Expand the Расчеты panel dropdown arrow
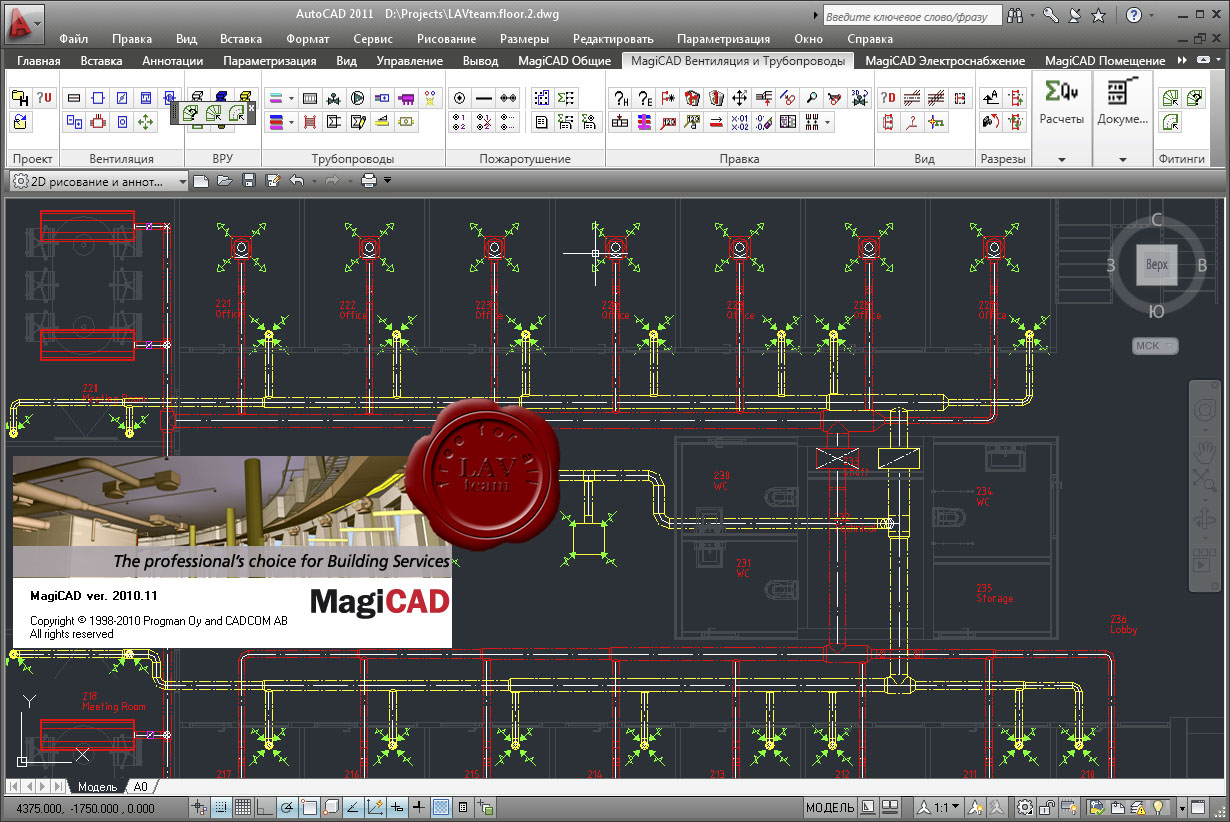Screen dimensions: 1230x822 (x=1061, y=160)
